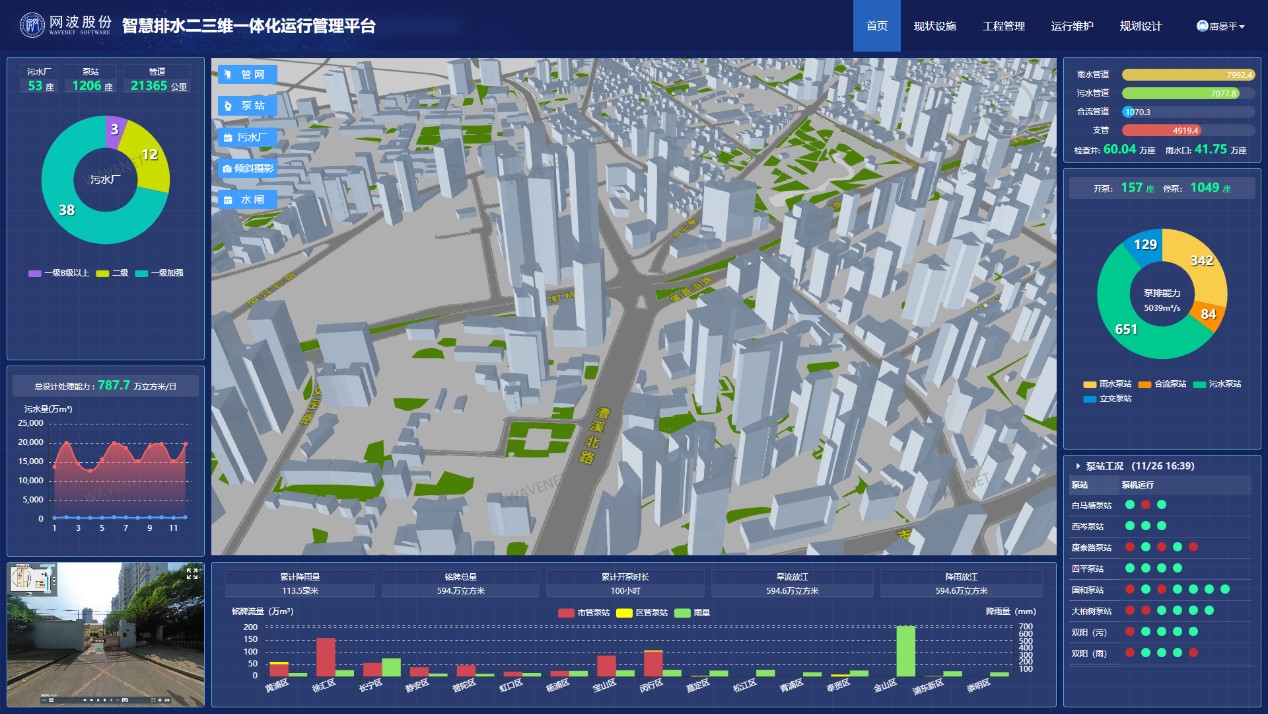1268x714 pixels.
Task: Click 泵站 count value 1206
Action: pyautogui.click(x=86, y=86)
